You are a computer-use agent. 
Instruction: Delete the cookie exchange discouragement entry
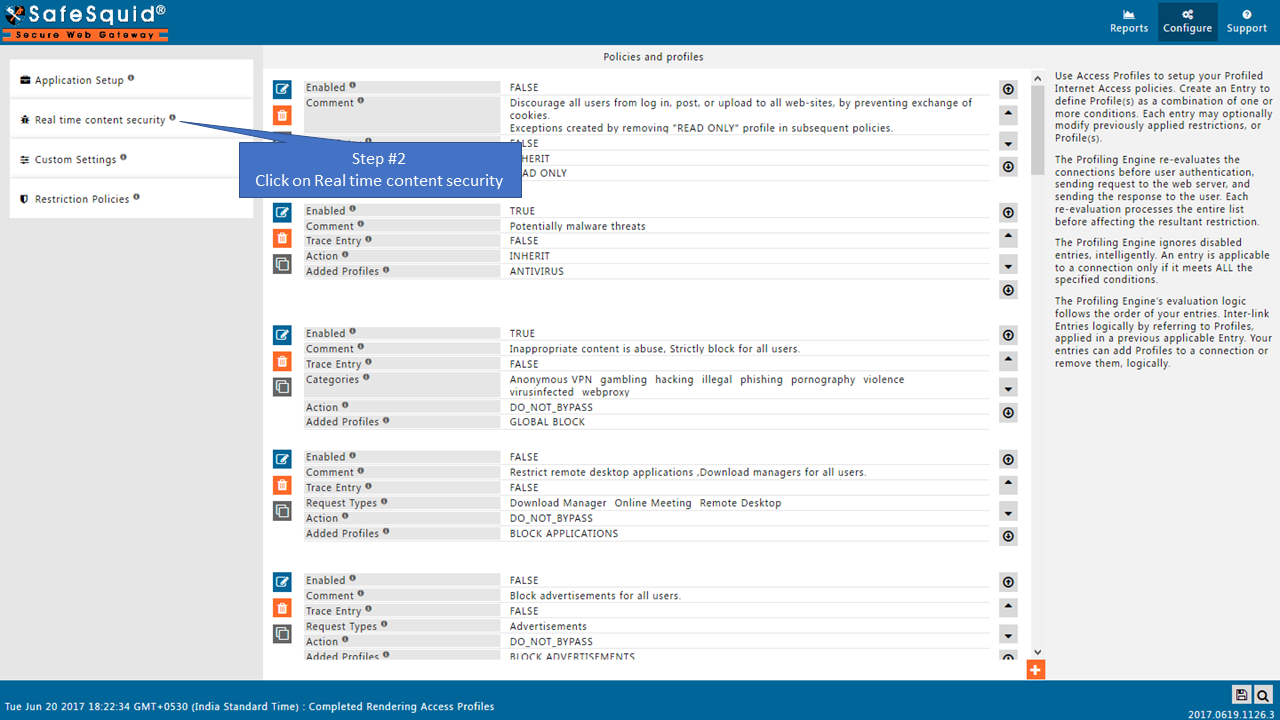(x=282, y=115)
